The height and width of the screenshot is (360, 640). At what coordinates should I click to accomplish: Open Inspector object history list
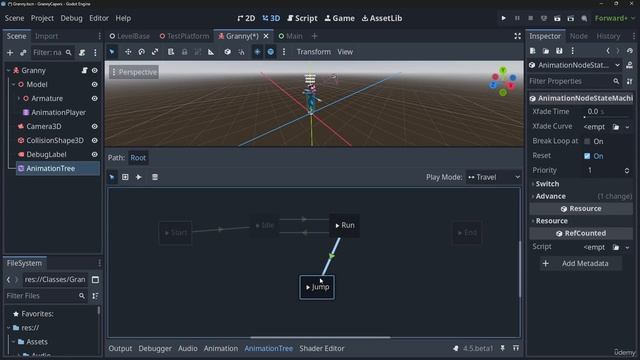[630, 51]
